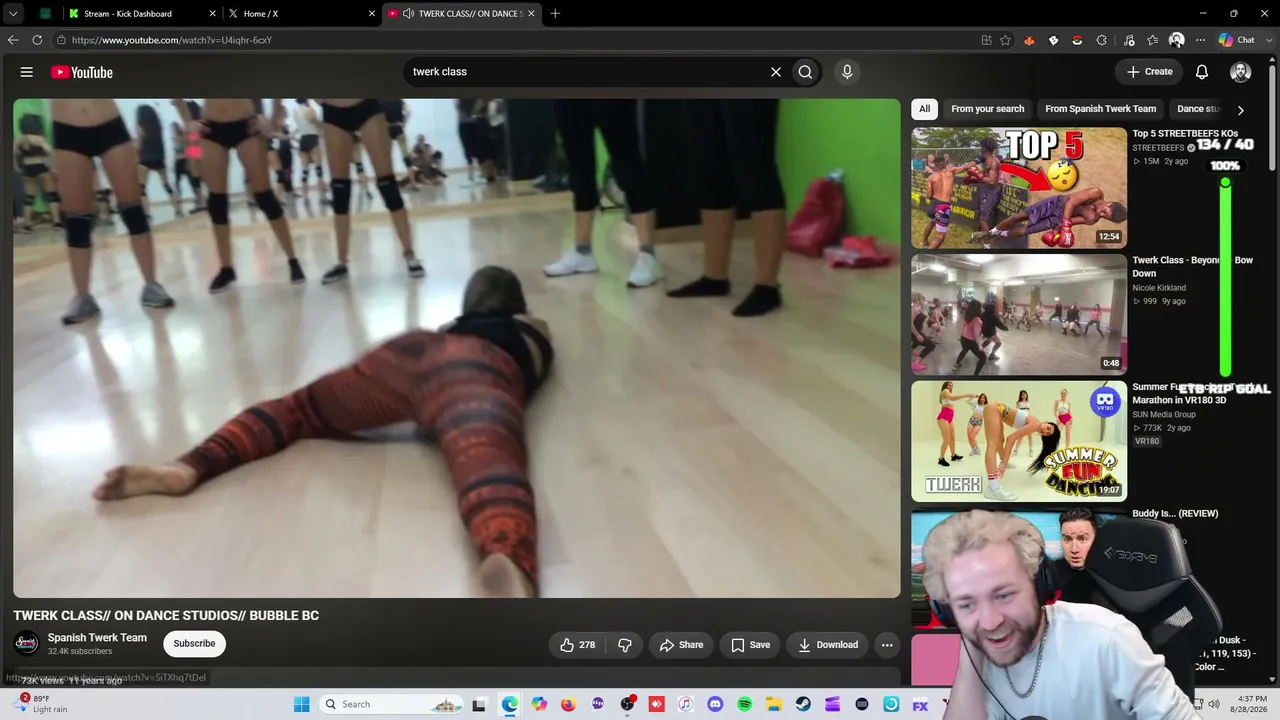Open the Summer Fun Dancing VR180 thumbnail
Image resolution: width=1280 pixels, height=720 pixels.
pyautogui.click(x=1019, y=441)
